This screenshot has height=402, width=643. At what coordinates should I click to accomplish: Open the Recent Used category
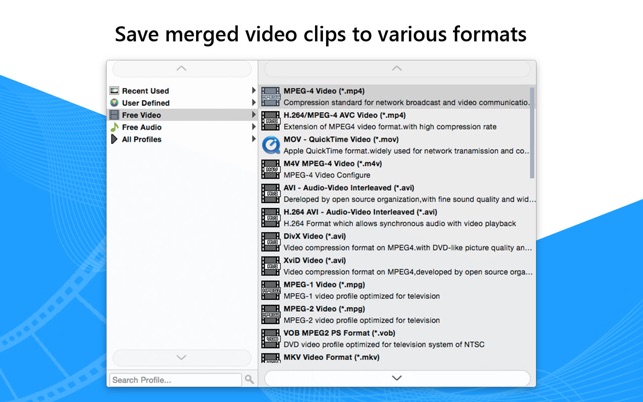click(x=182, y=91)
